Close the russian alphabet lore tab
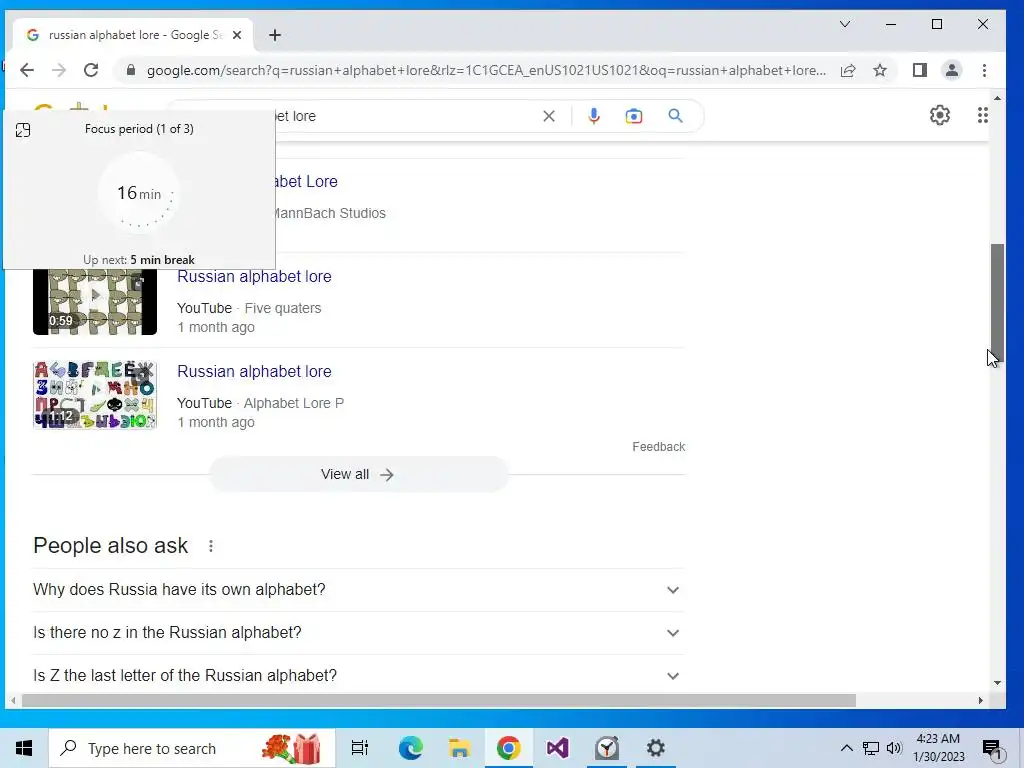The height and width of the screenshot is (768, 1024). [x=237, y=35]
